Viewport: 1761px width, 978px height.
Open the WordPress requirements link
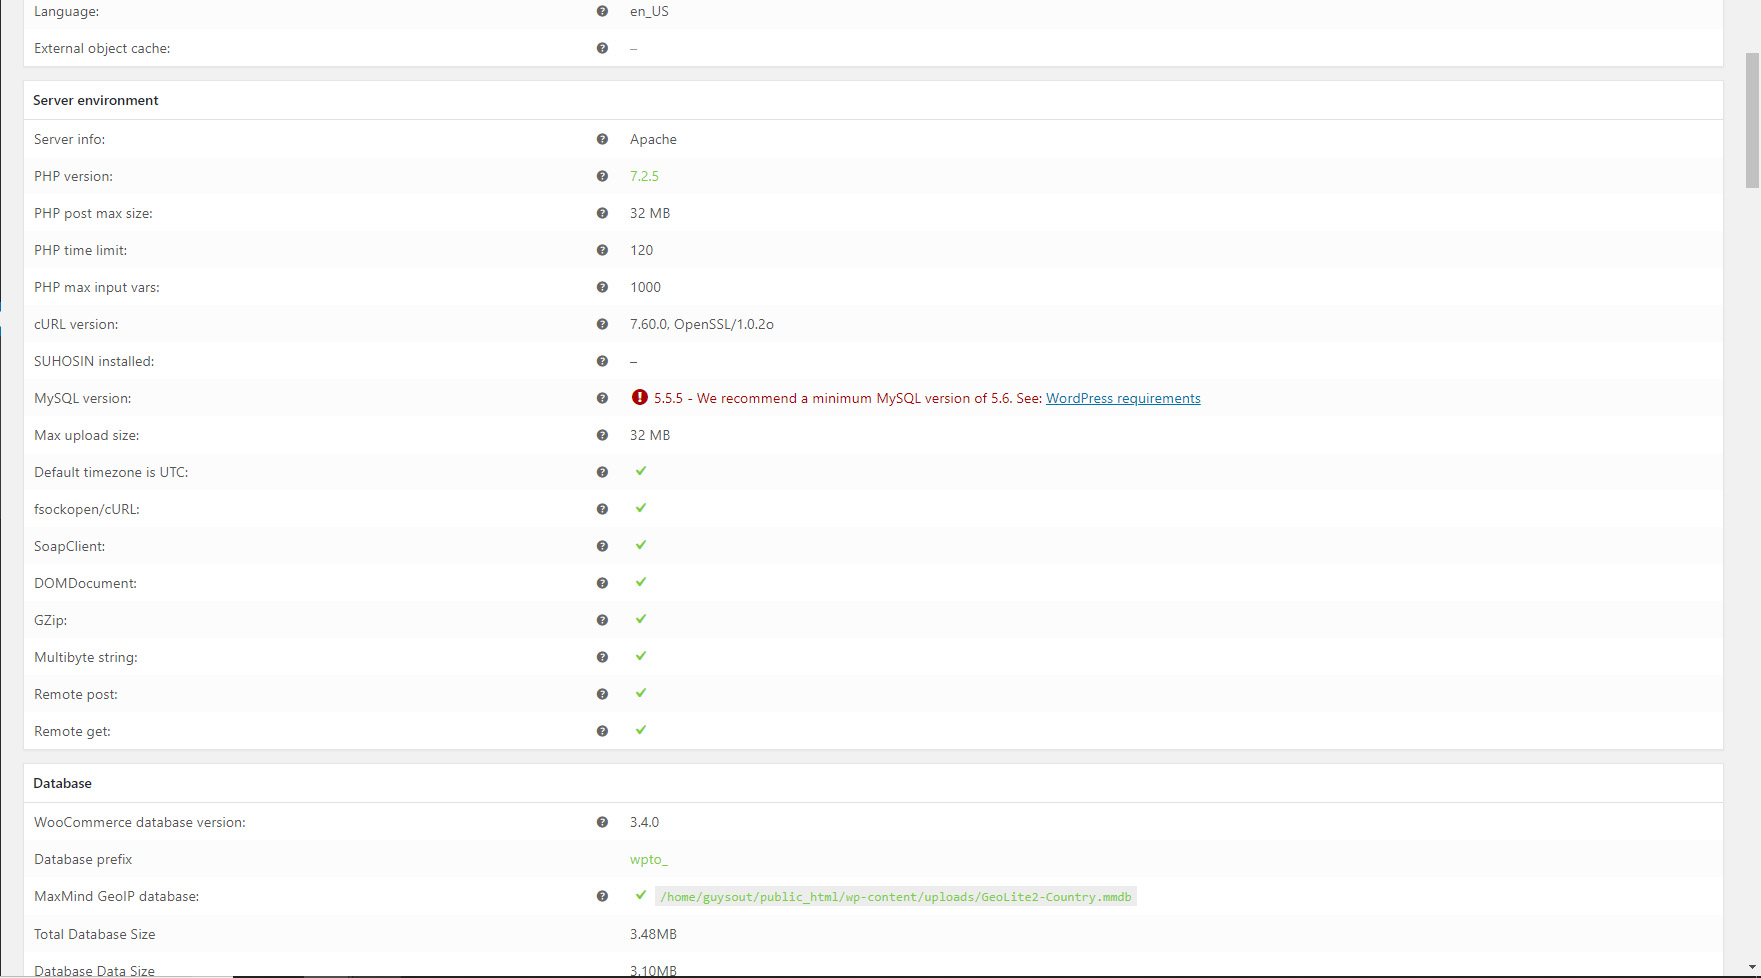tap(1123, 397)
